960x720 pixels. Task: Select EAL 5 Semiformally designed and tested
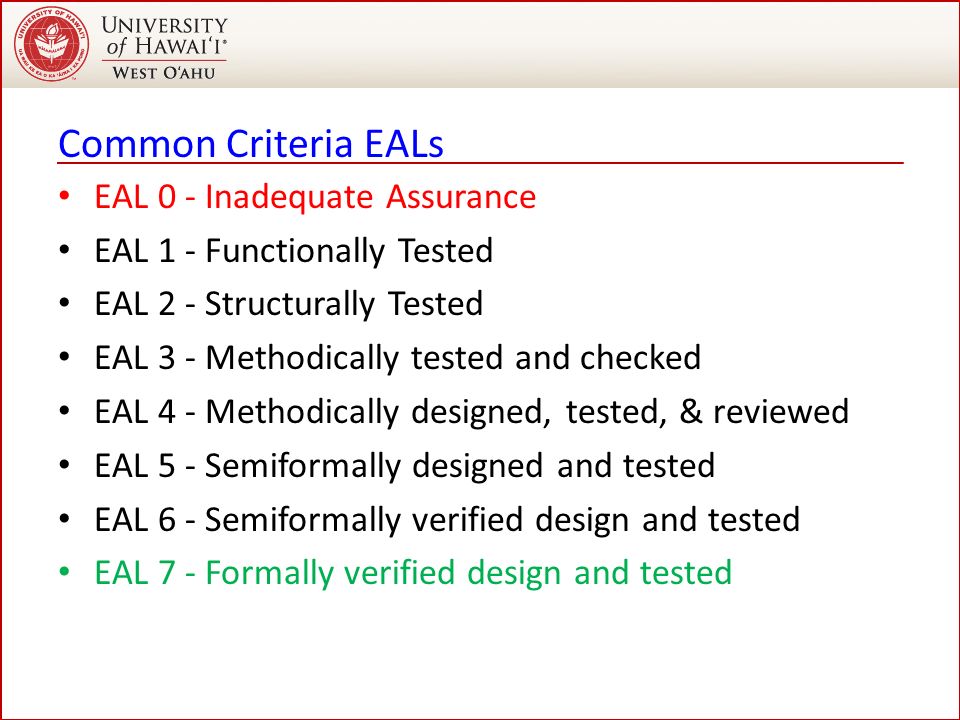coord(405,466)
